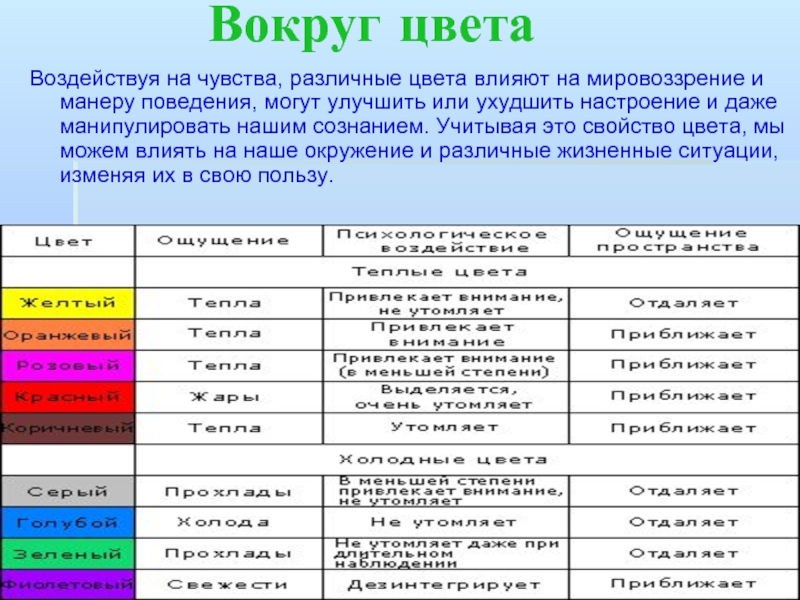
Task: Click the "Теплые цвета" section row
Action: tap(467, 272)
